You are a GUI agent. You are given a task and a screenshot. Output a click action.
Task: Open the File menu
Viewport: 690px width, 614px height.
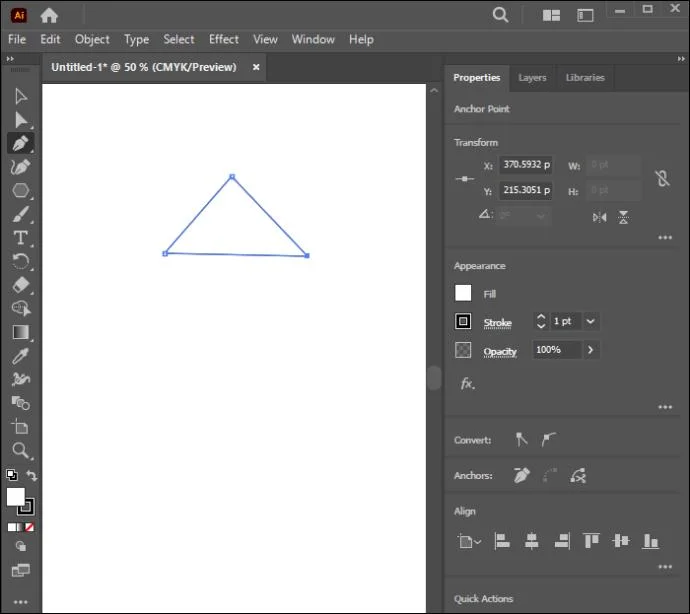[17, 39]
